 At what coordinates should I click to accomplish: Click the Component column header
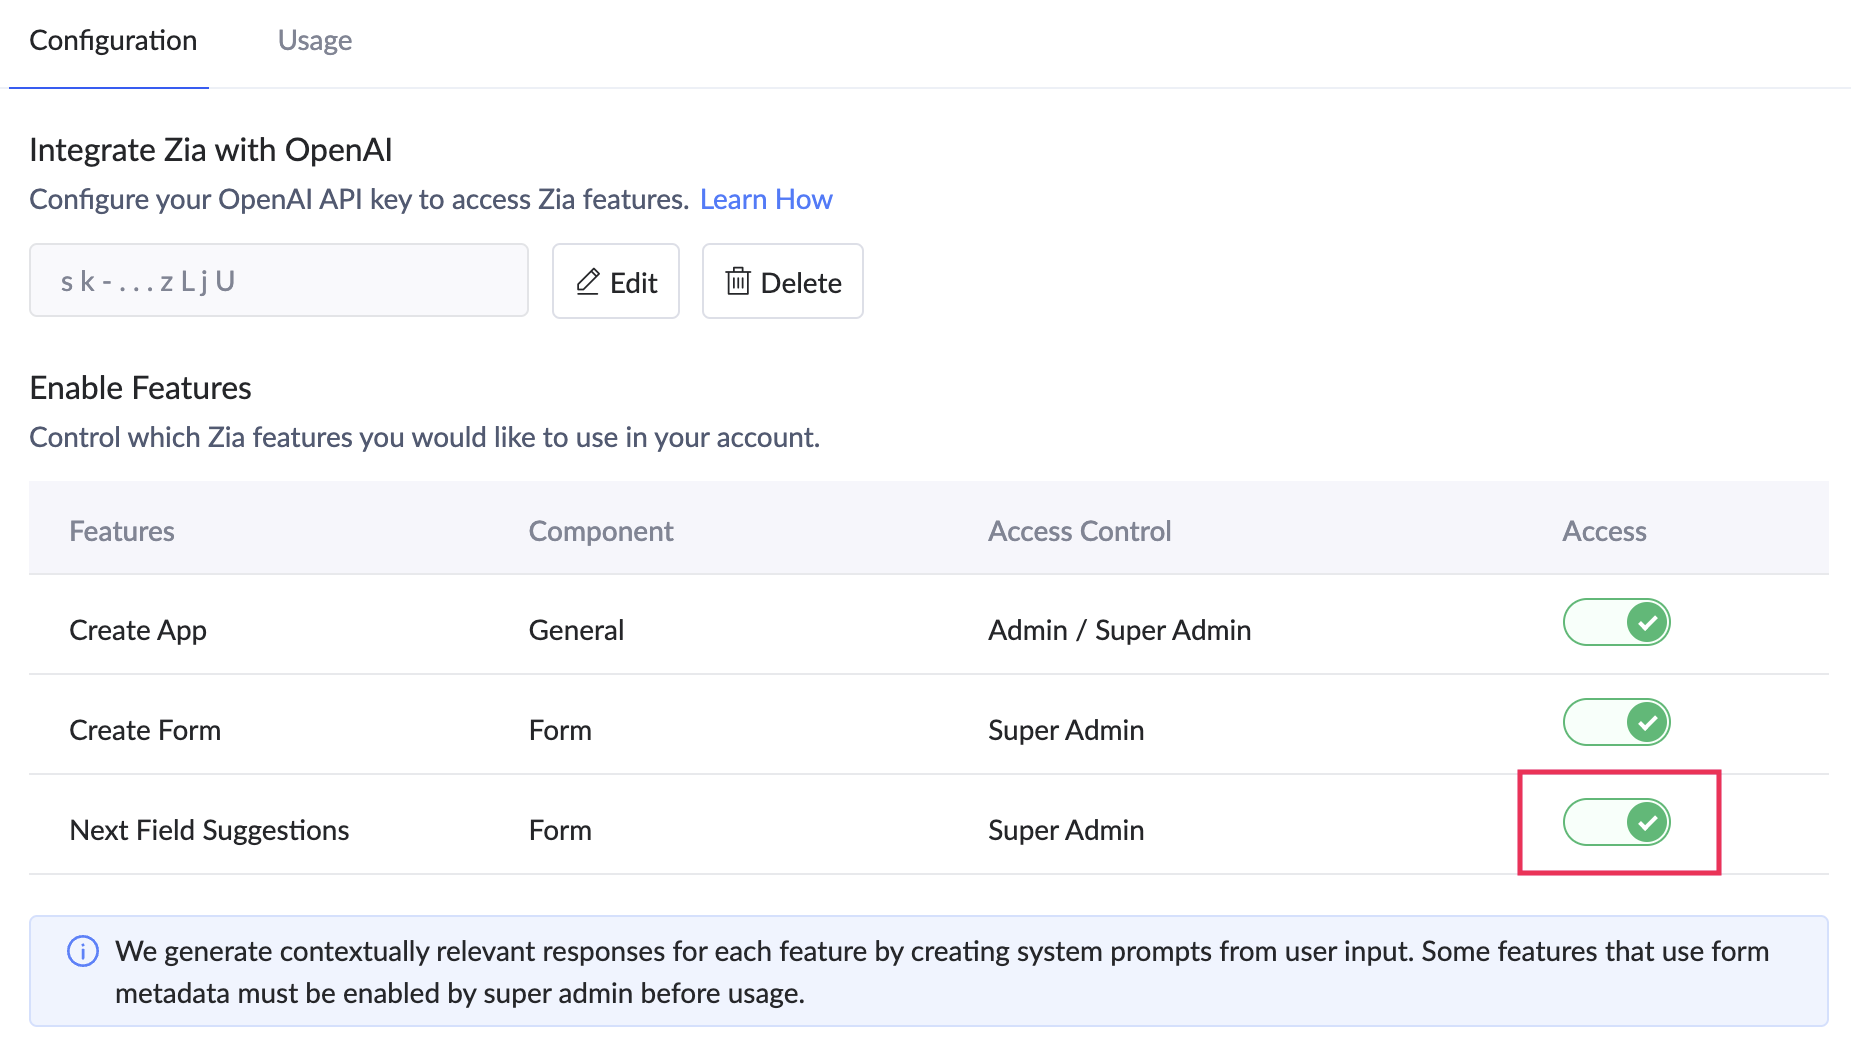point(601,531)
